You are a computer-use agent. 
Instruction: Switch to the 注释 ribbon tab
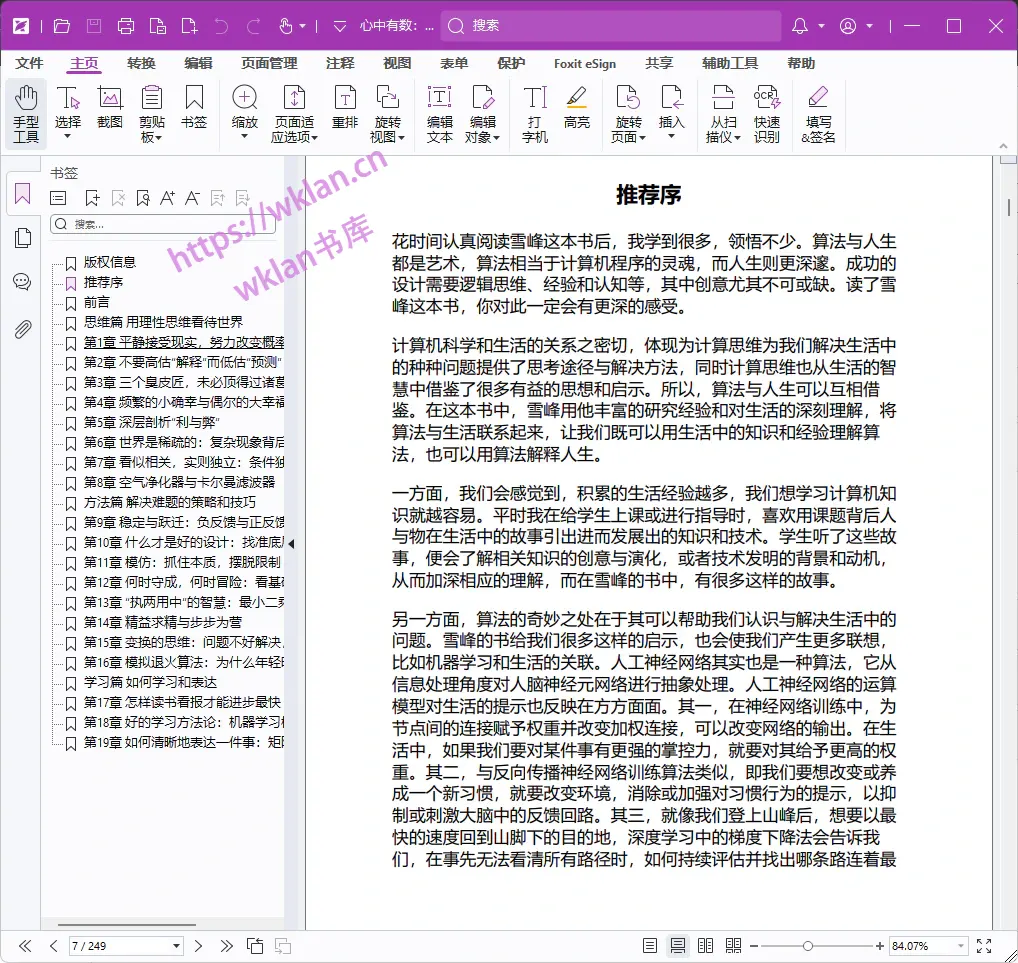(342, 63)
